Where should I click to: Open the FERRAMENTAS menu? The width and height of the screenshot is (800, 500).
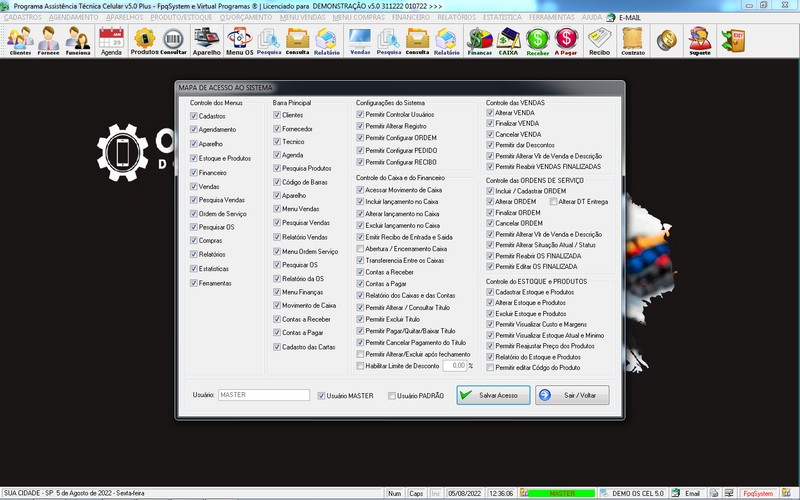[x=553, y=18]
